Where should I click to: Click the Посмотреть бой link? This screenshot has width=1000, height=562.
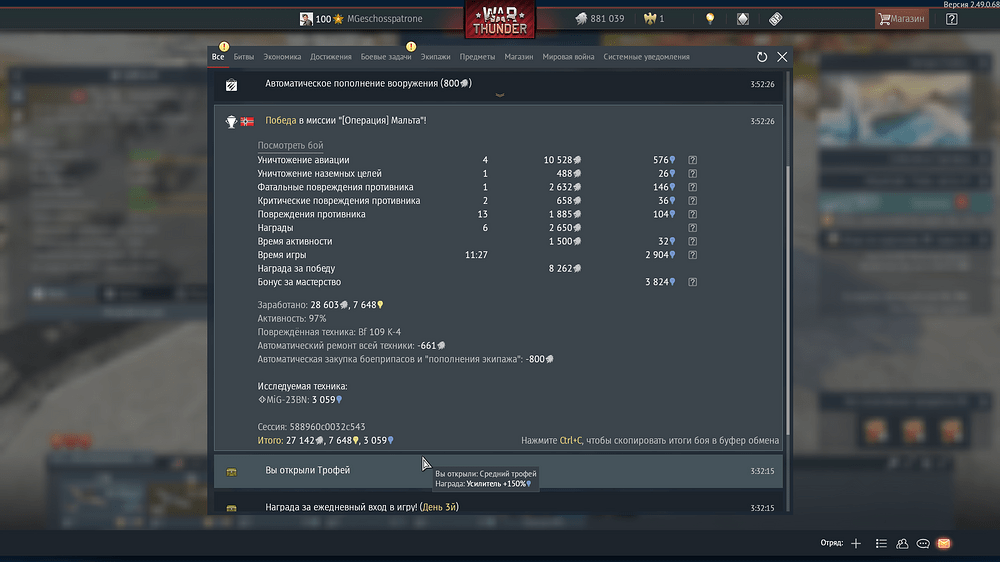pos(290,145)
